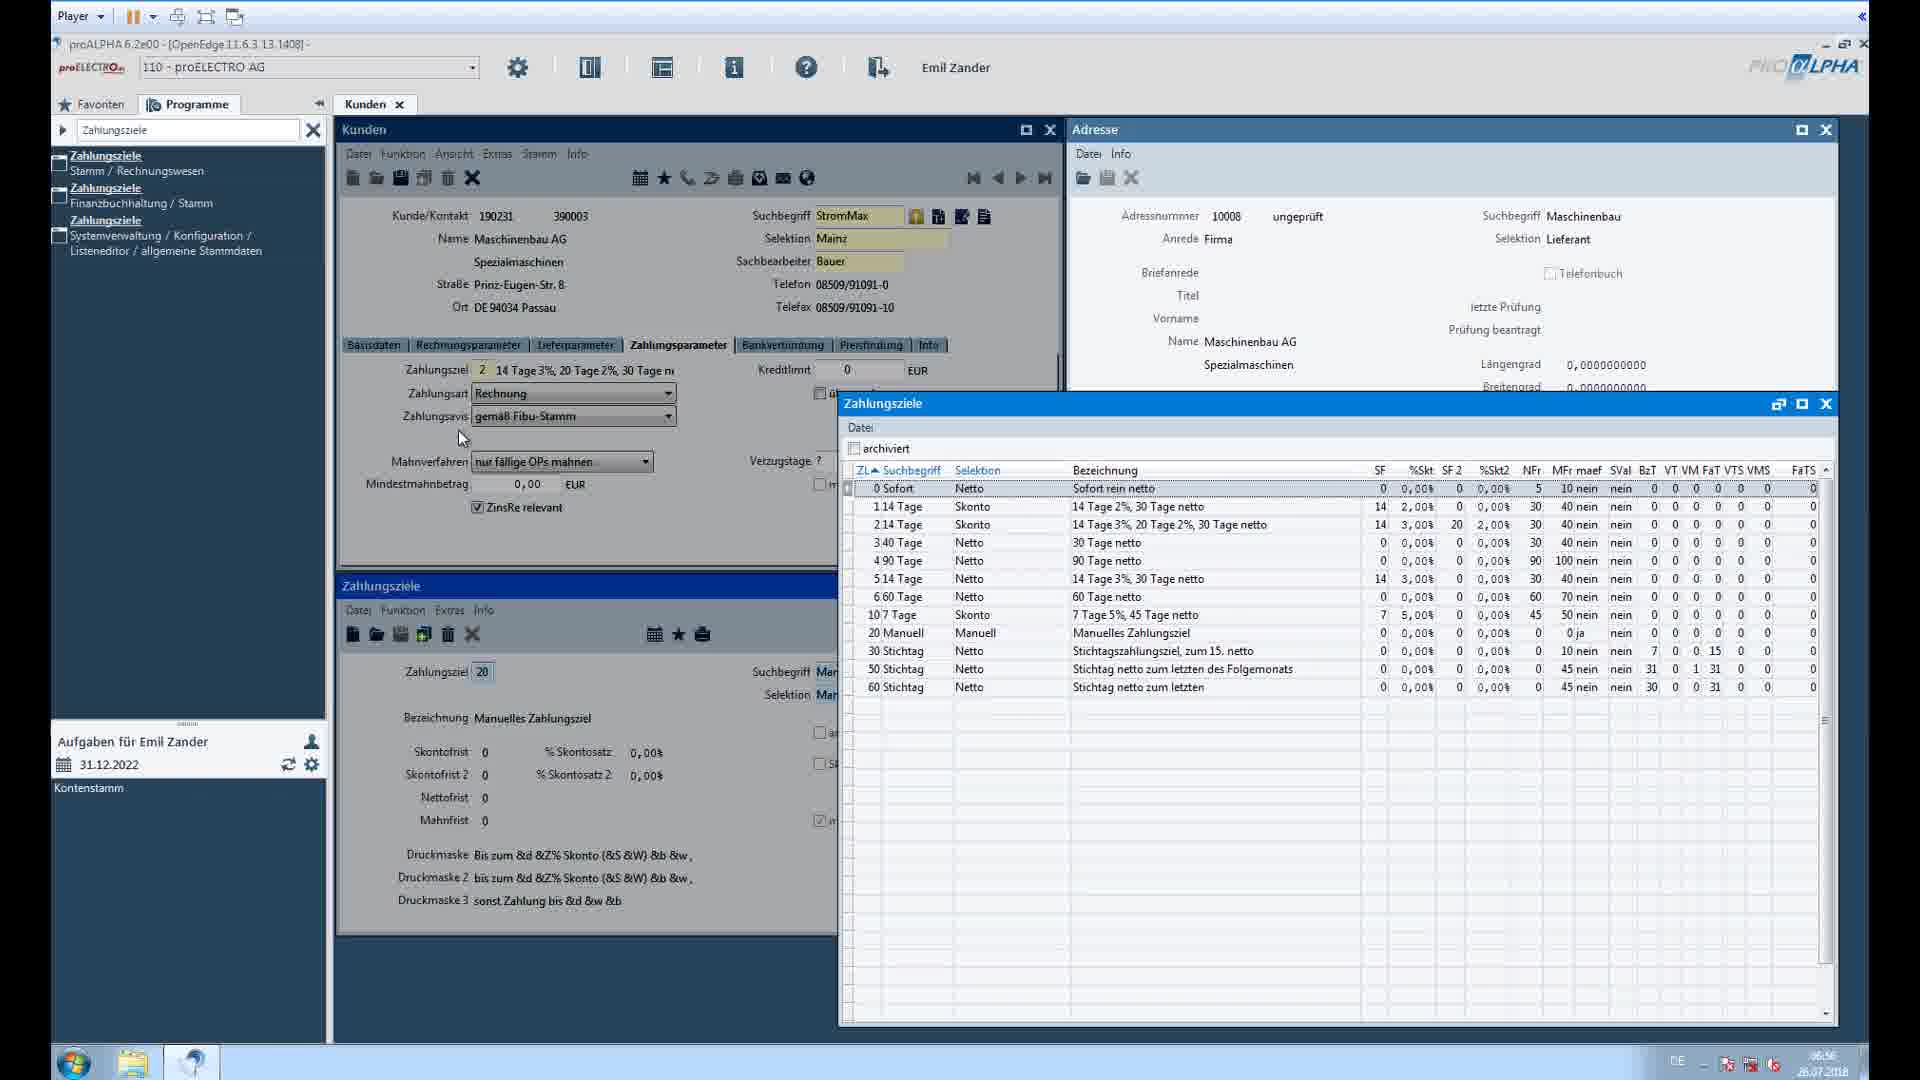Screen dimensions: 1920x1080
Task: Click copy record icon in Zahlungsziel toolbar
Action: point(424,634)
